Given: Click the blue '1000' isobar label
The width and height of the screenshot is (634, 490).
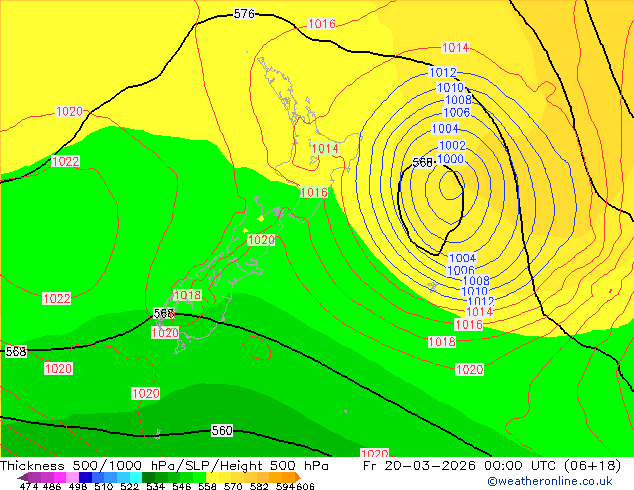Looking at the screenshot, I should point(450,159).
